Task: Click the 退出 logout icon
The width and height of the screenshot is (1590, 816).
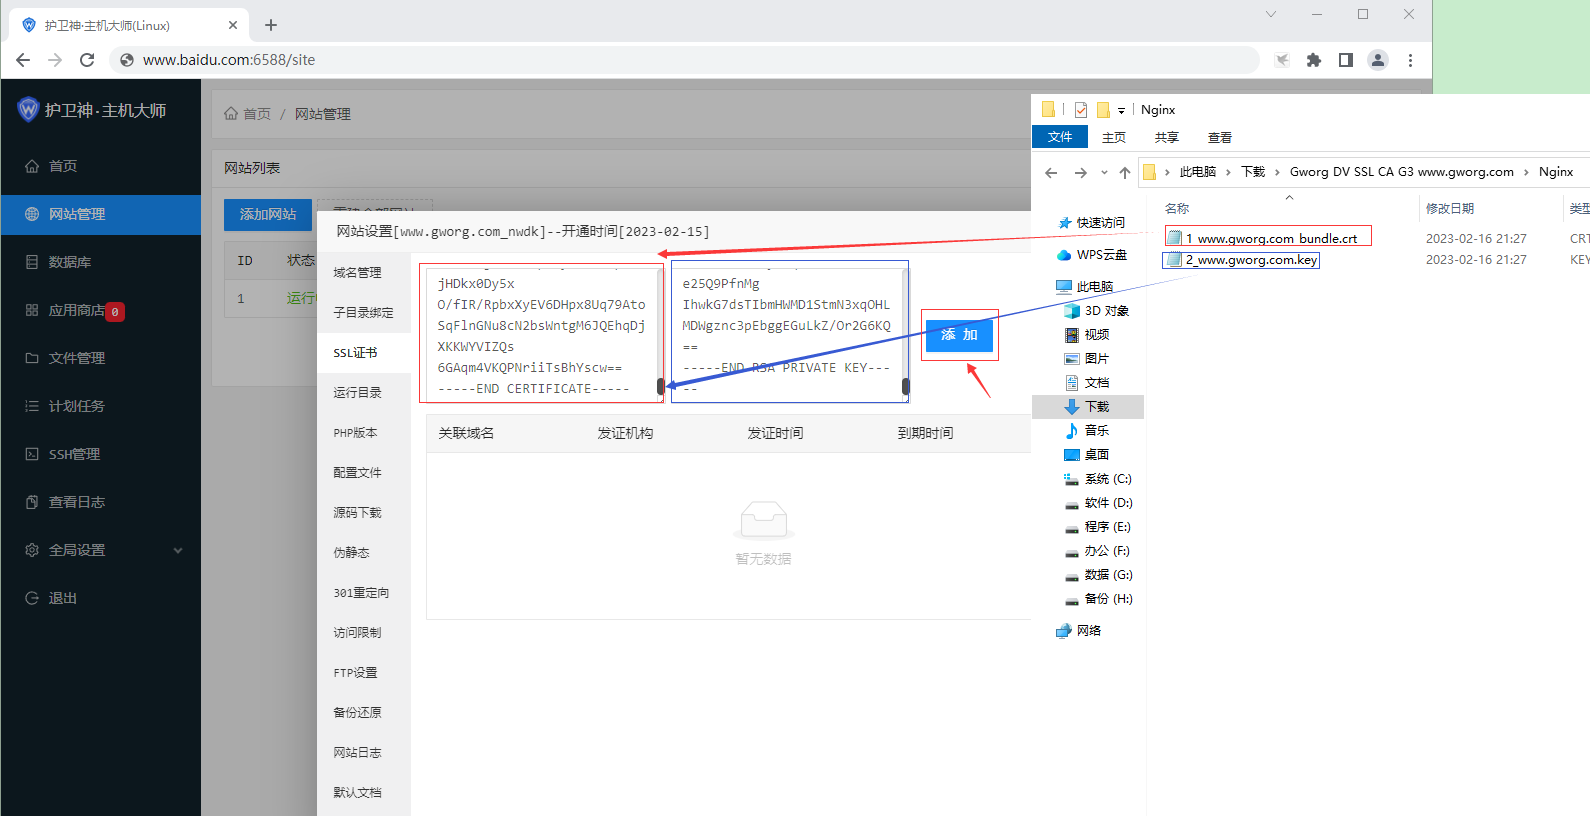Action: (32, 598)
